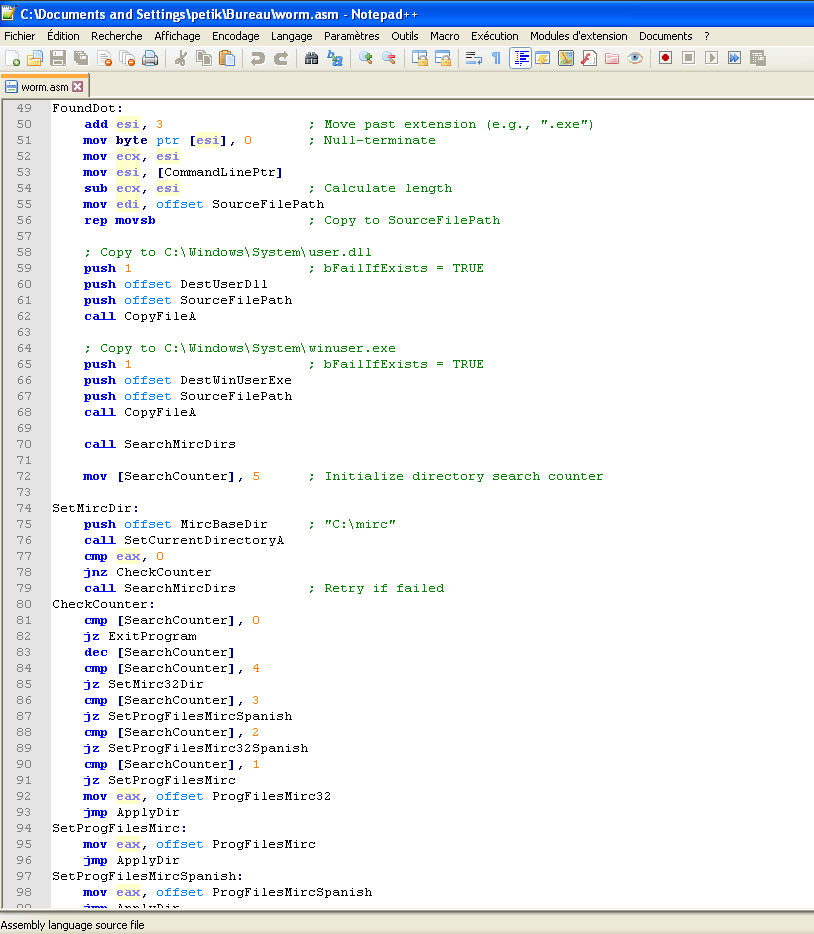Click 'call CopyFileA' on line 62
The width and height of the screenshot is (814, 934).
[x=140, y=316]
